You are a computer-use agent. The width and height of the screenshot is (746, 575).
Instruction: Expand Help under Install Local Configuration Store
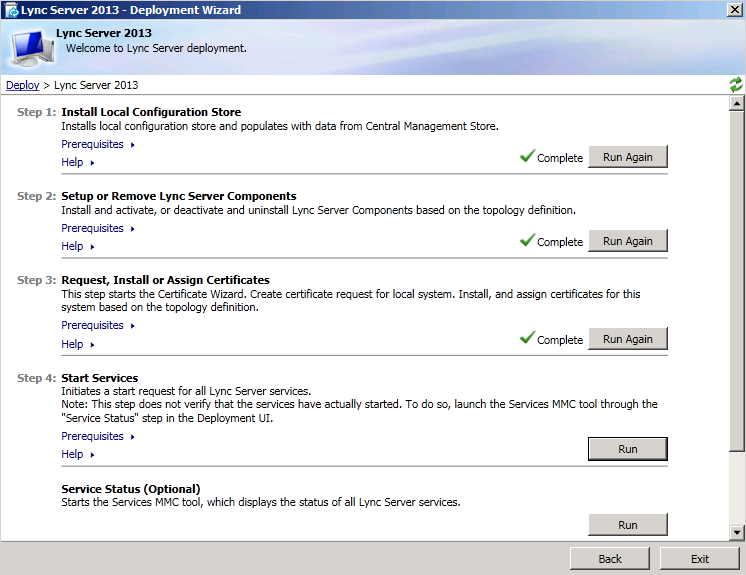click(78, 162)
